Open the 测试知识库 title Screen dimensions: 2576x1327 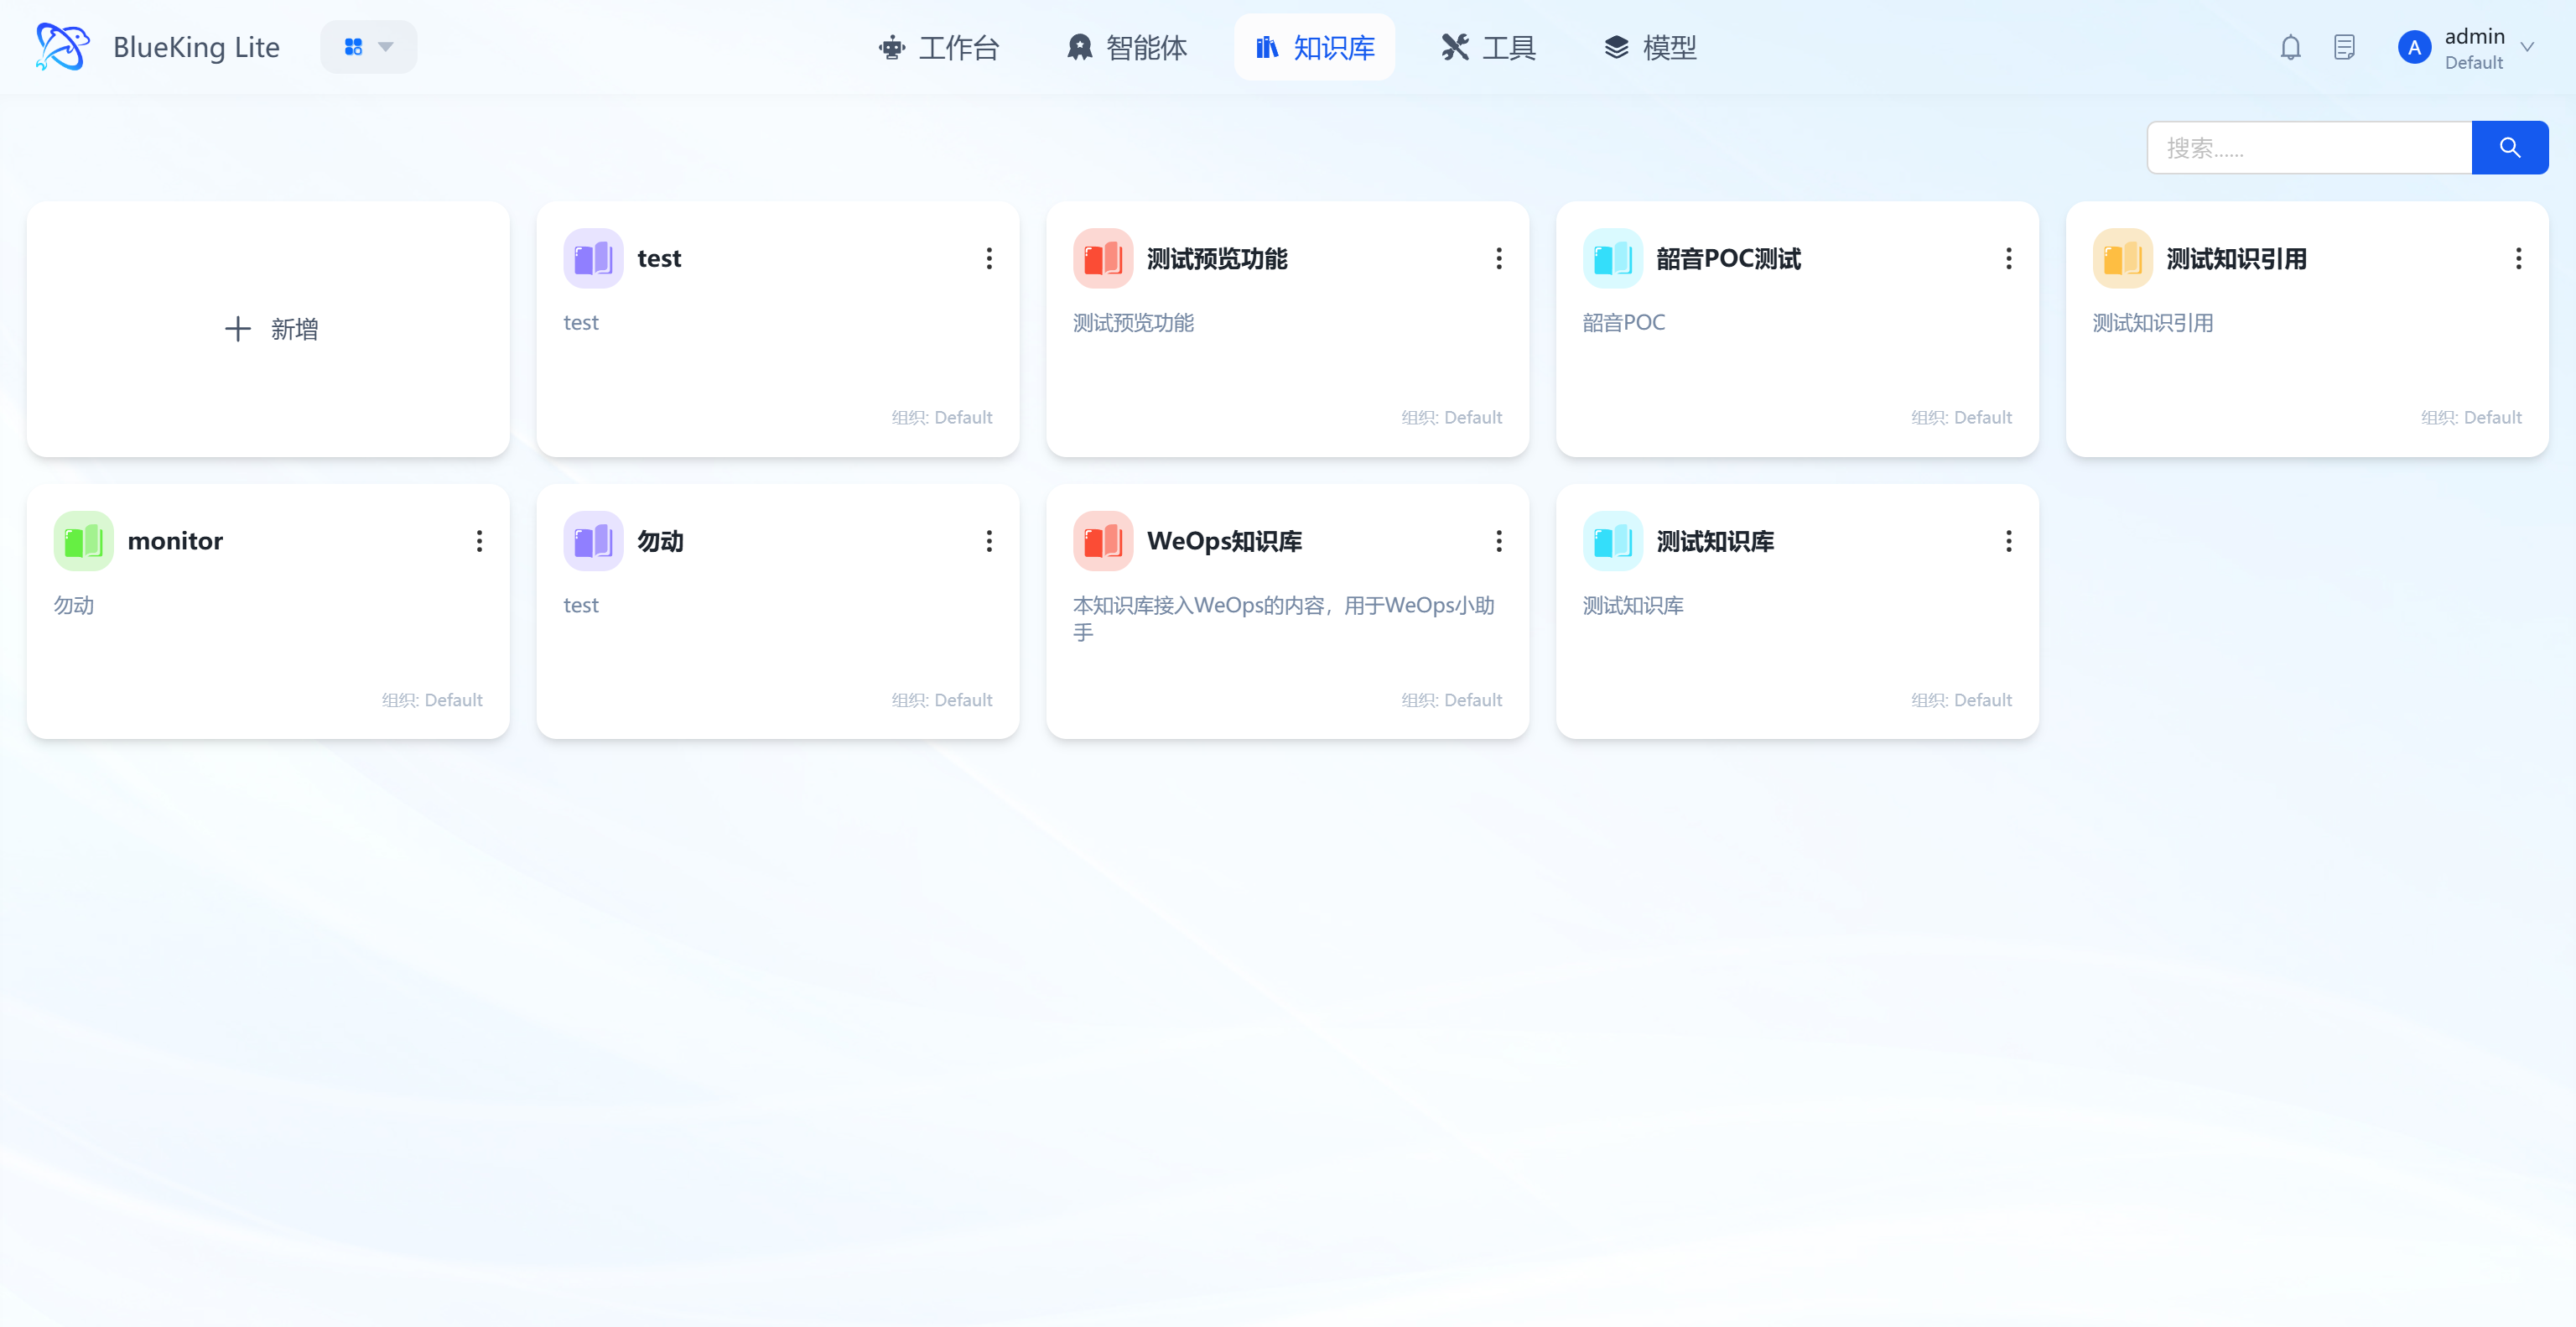click(x=1715, y=541)
